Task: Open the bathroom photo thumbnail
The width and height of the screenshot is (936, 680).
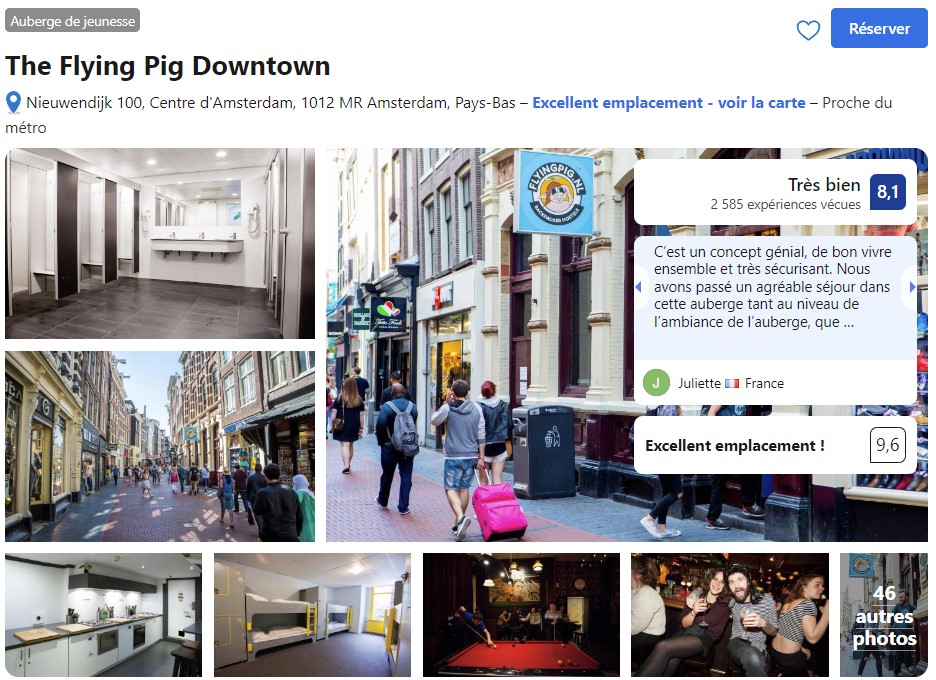Action: click(x=160, y=244)
